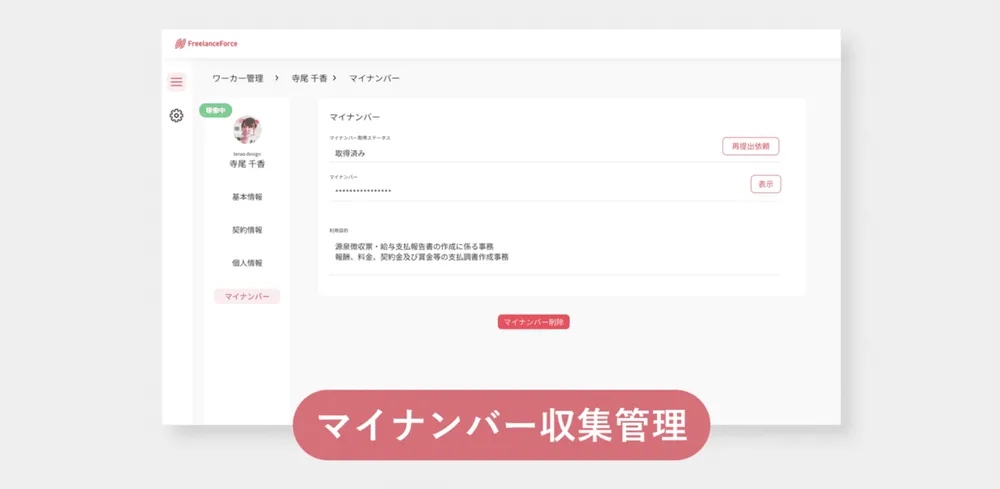Click chevron after 寺尾 千香
This screenshot has width=1000, height=489.
tap(334, 78)
